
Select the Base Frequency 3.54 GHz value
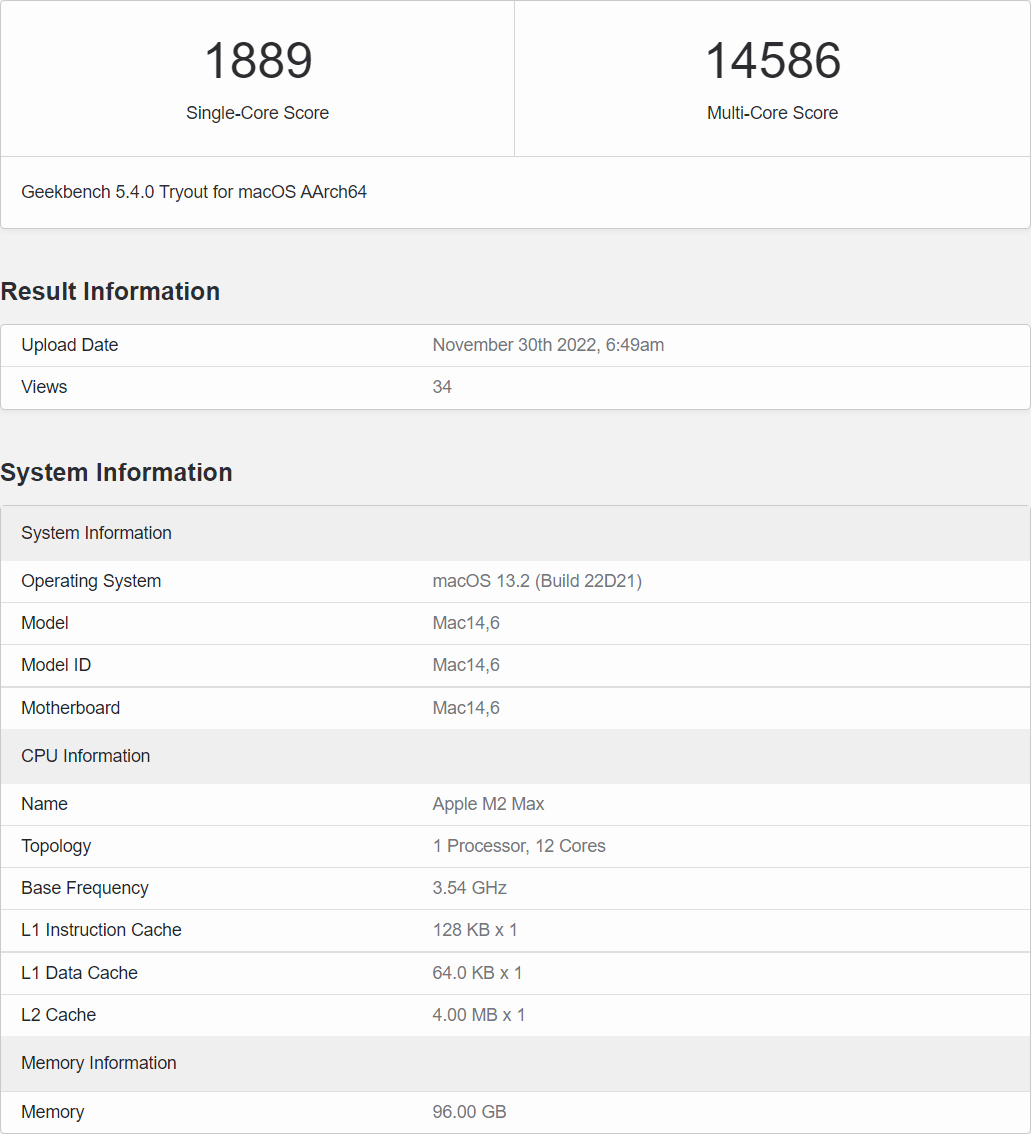coord(470,888)
